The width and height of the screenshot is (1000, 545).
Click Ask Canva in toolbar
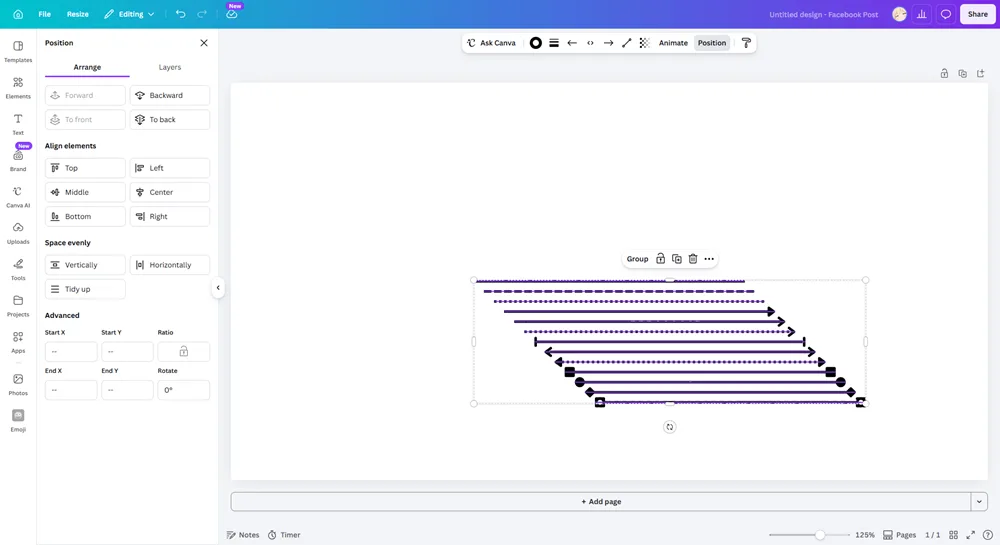coord(491,43)
